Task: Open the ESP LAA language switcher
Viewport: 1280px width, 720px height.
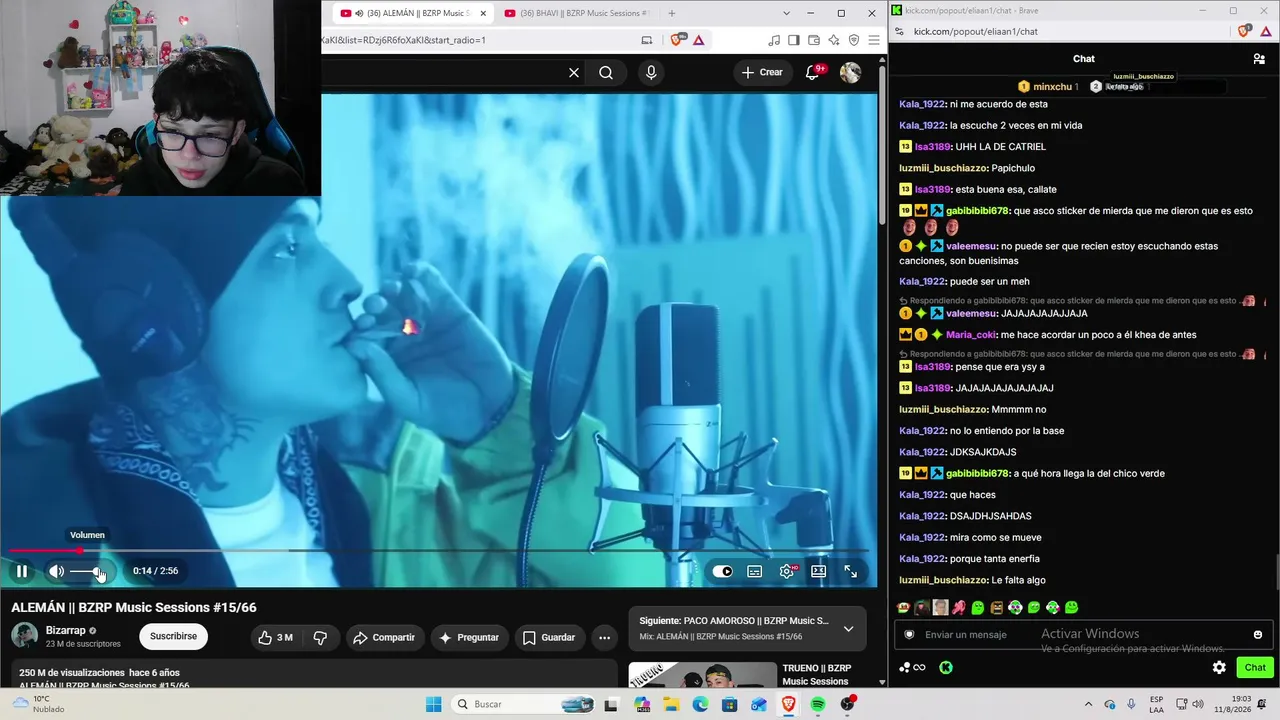Action: [x=1157, y=704]
